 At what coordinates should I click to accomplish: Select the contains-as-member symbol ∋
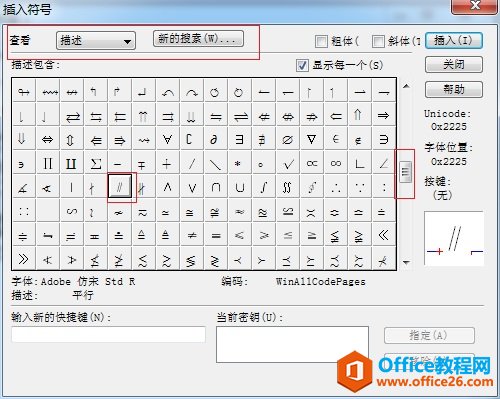click(x=383, y=139)
